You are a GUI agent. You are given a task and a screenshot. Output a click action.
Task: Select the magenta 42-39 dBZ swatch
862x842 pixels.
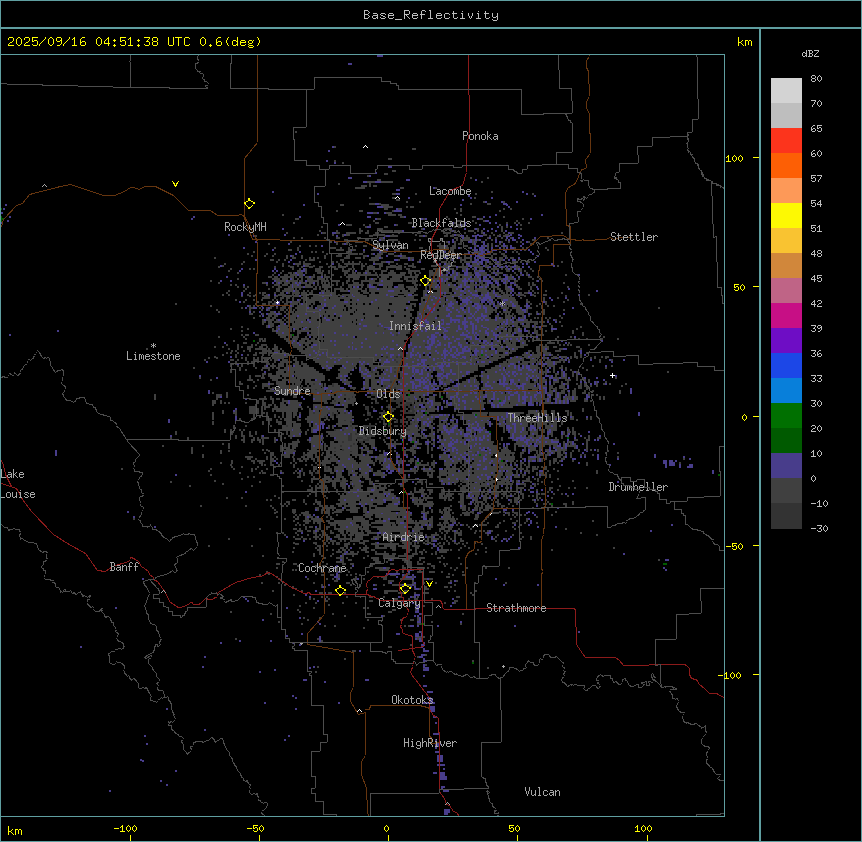pos(786,315)
